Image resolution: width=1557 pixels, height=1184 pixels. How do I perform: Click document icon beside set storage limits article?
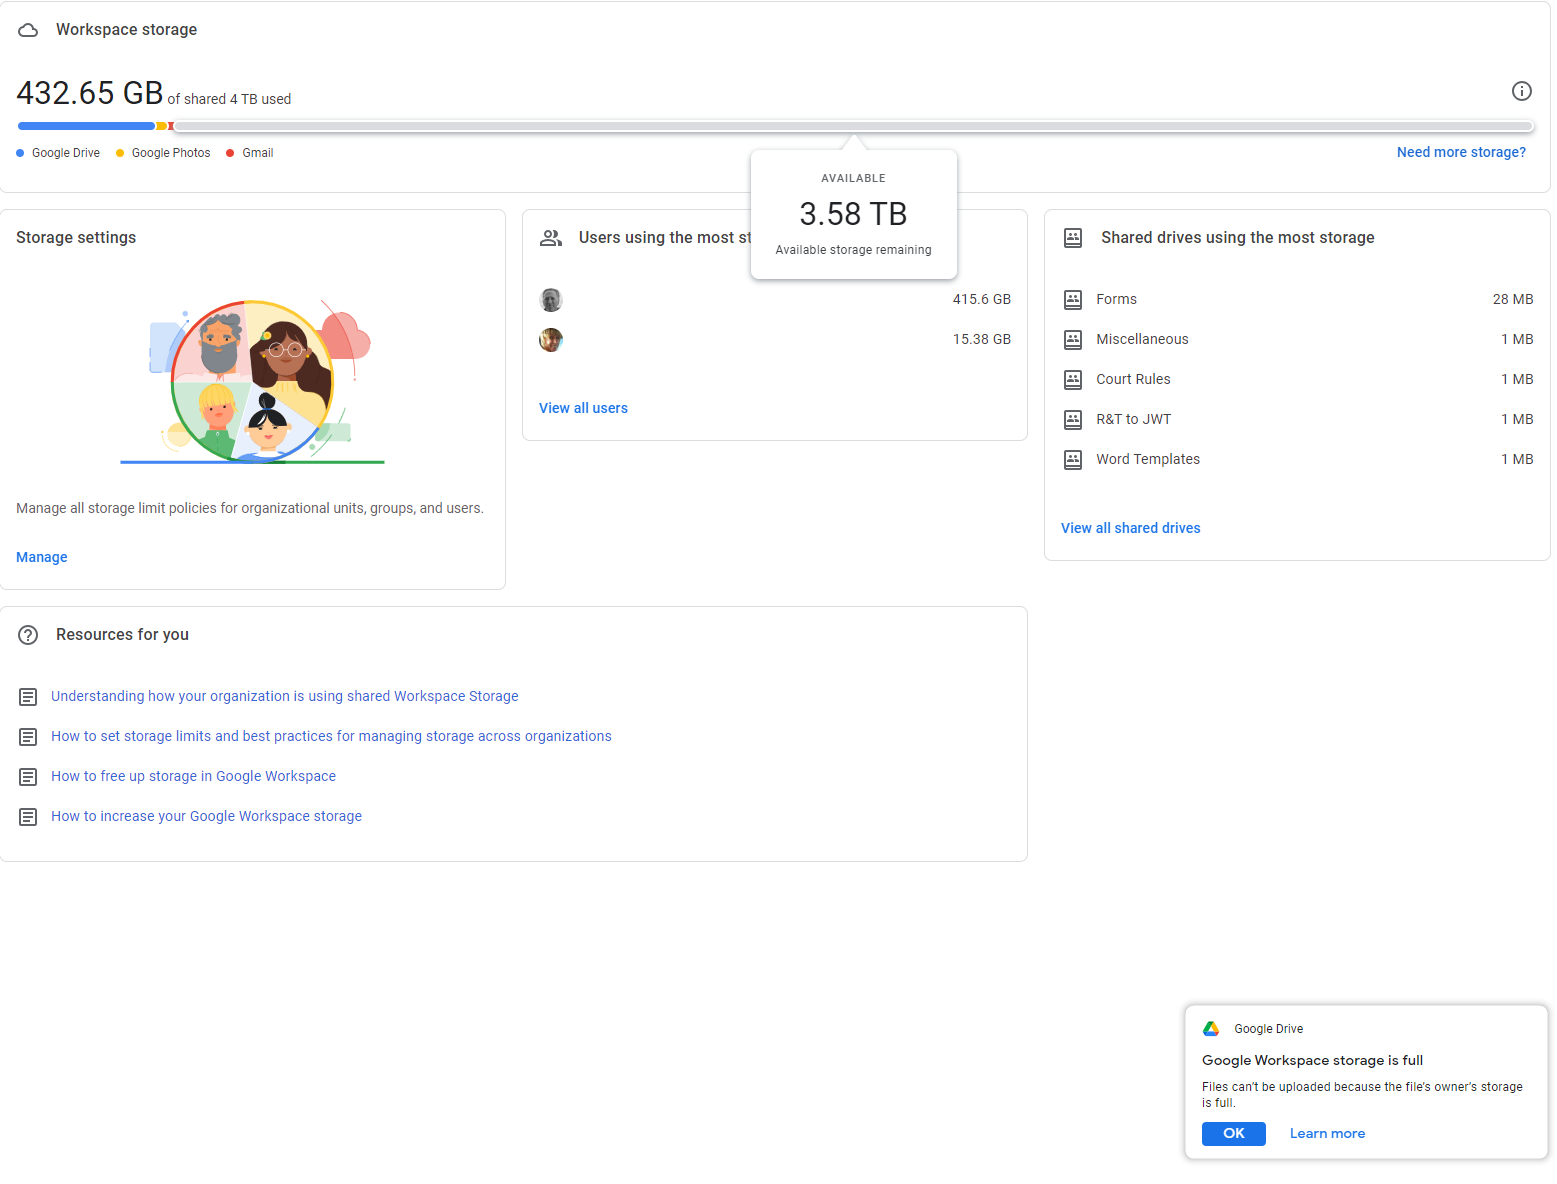pos(28,737)
